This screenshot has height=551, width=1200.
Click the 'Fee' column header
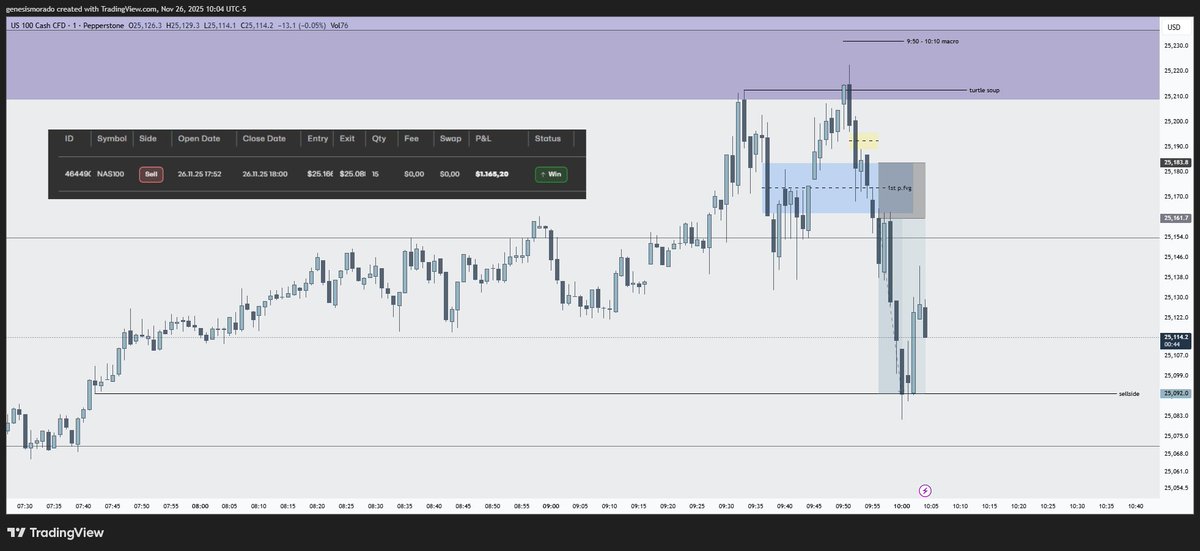(x=411, y=139)
